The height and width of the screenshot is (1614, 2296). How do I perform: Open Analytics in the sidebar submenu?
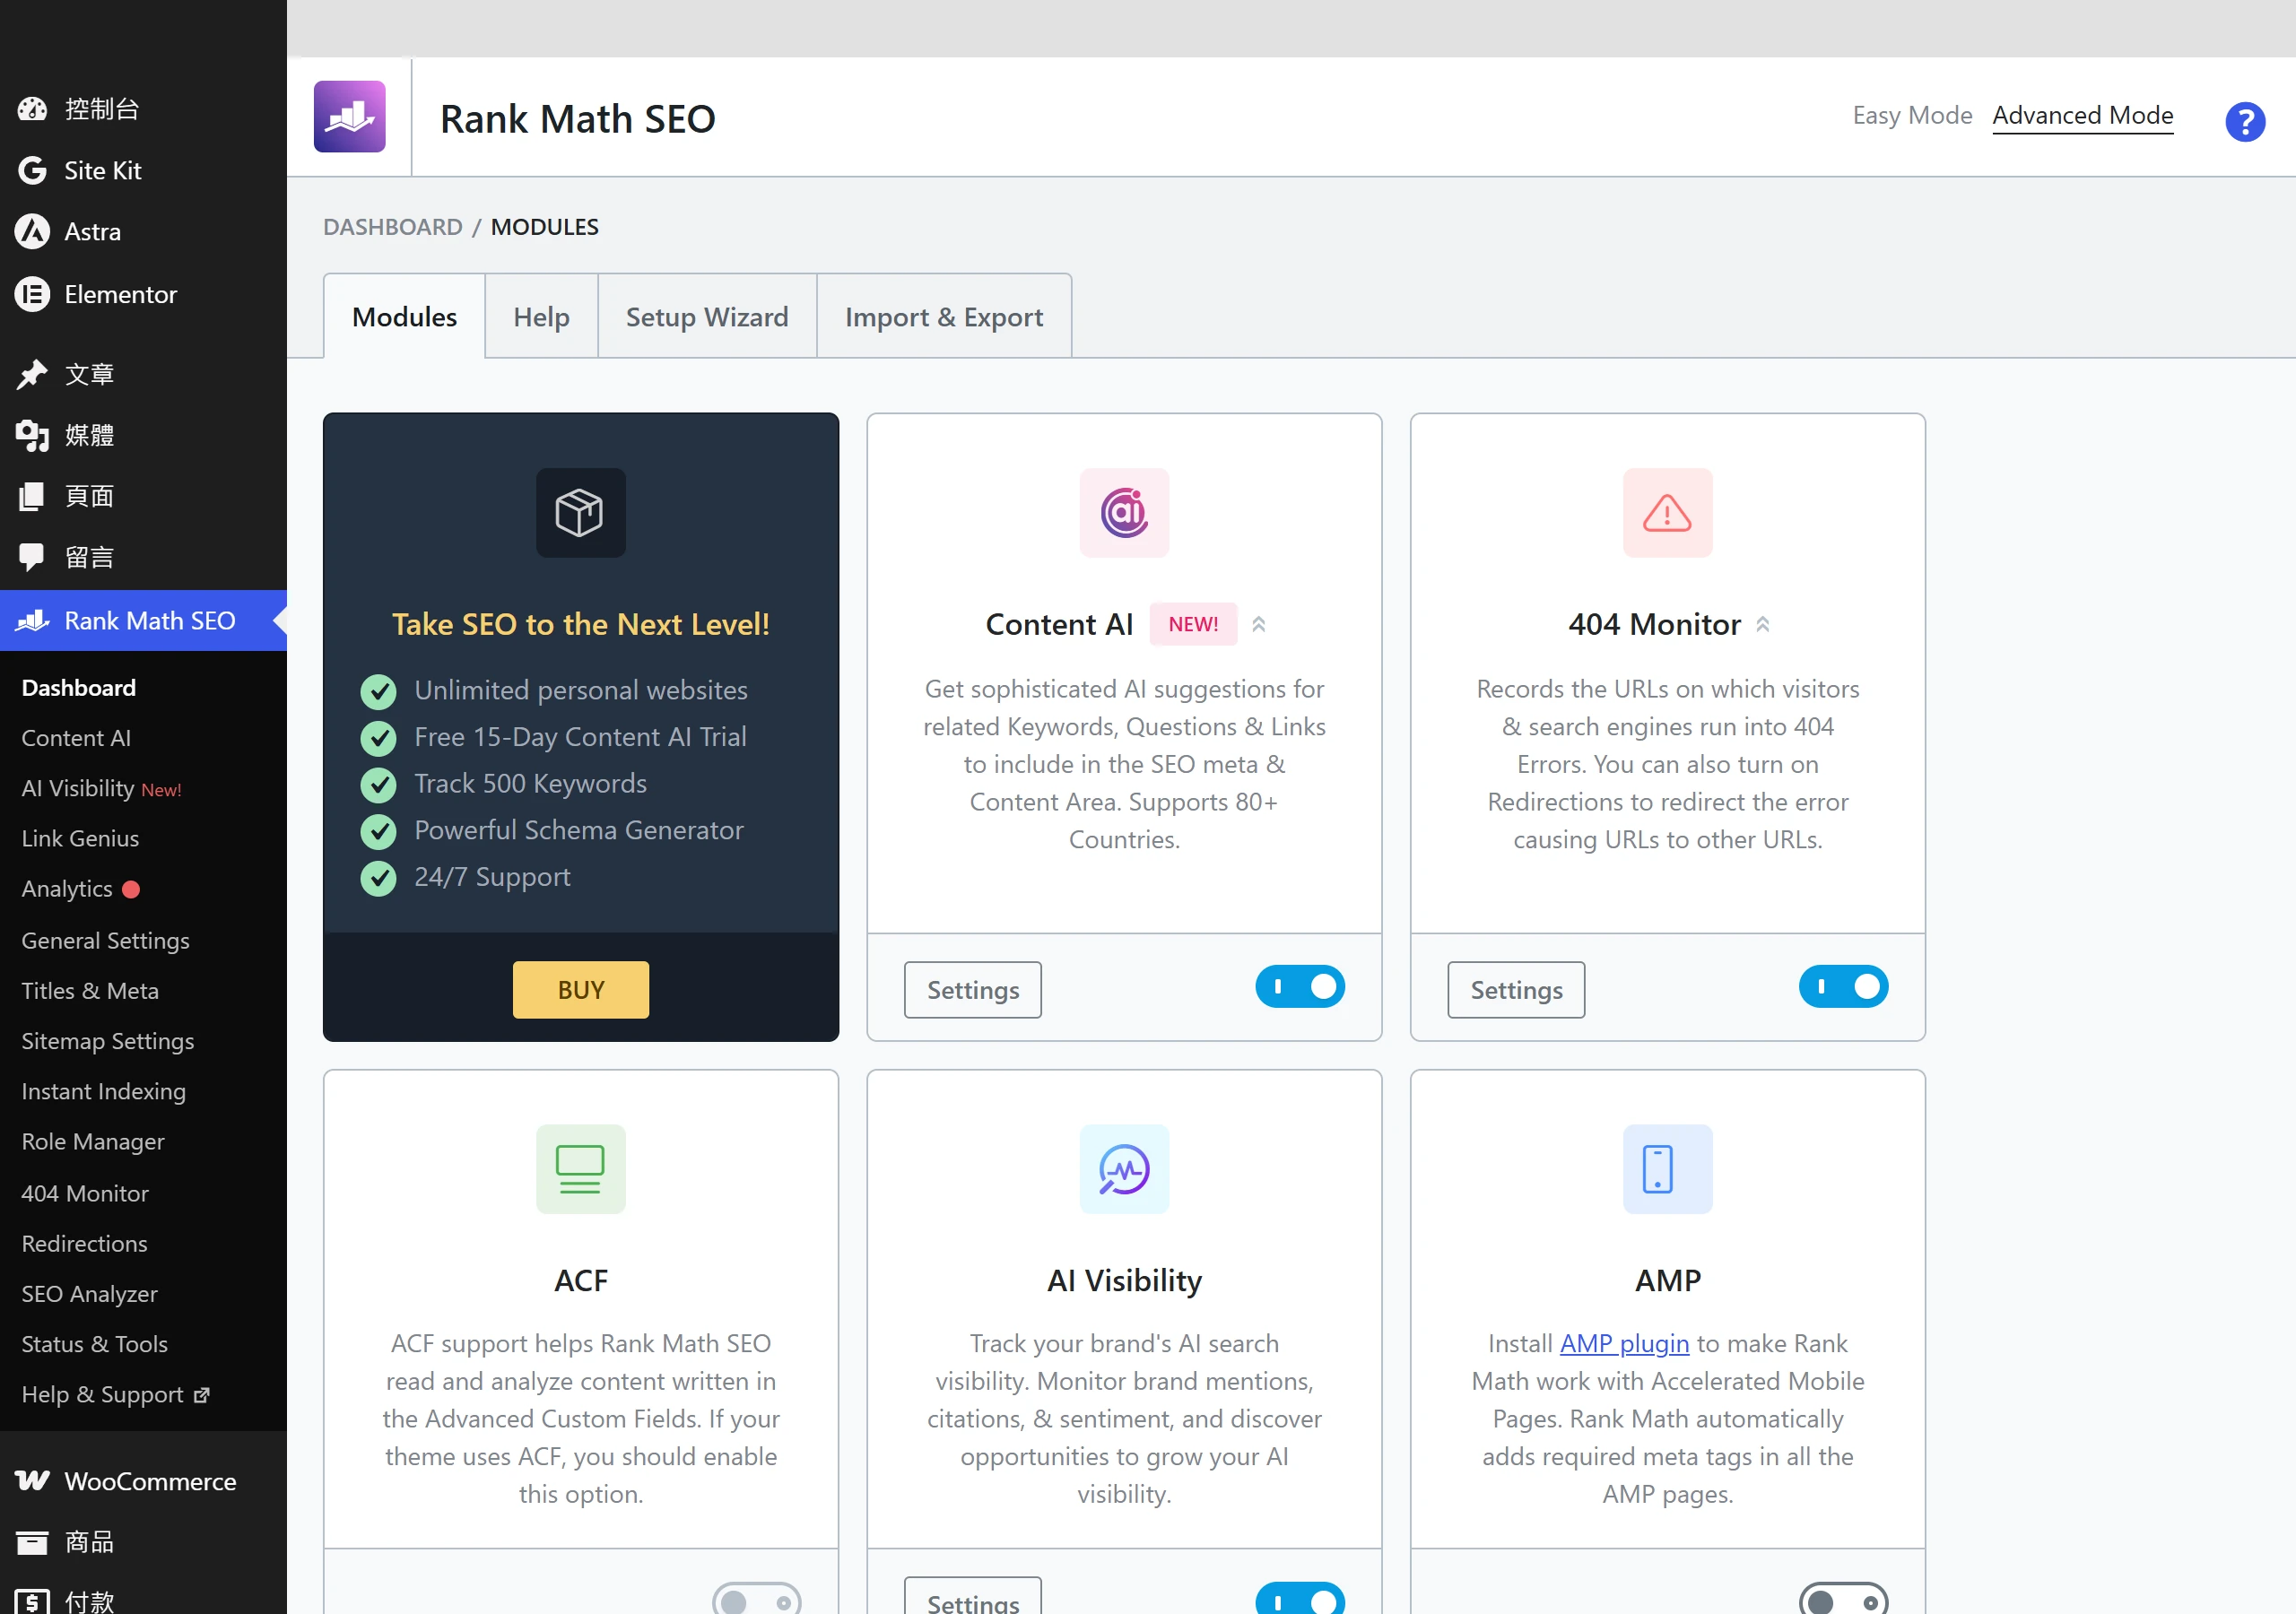pyautogui.click(x=67, y=889)
